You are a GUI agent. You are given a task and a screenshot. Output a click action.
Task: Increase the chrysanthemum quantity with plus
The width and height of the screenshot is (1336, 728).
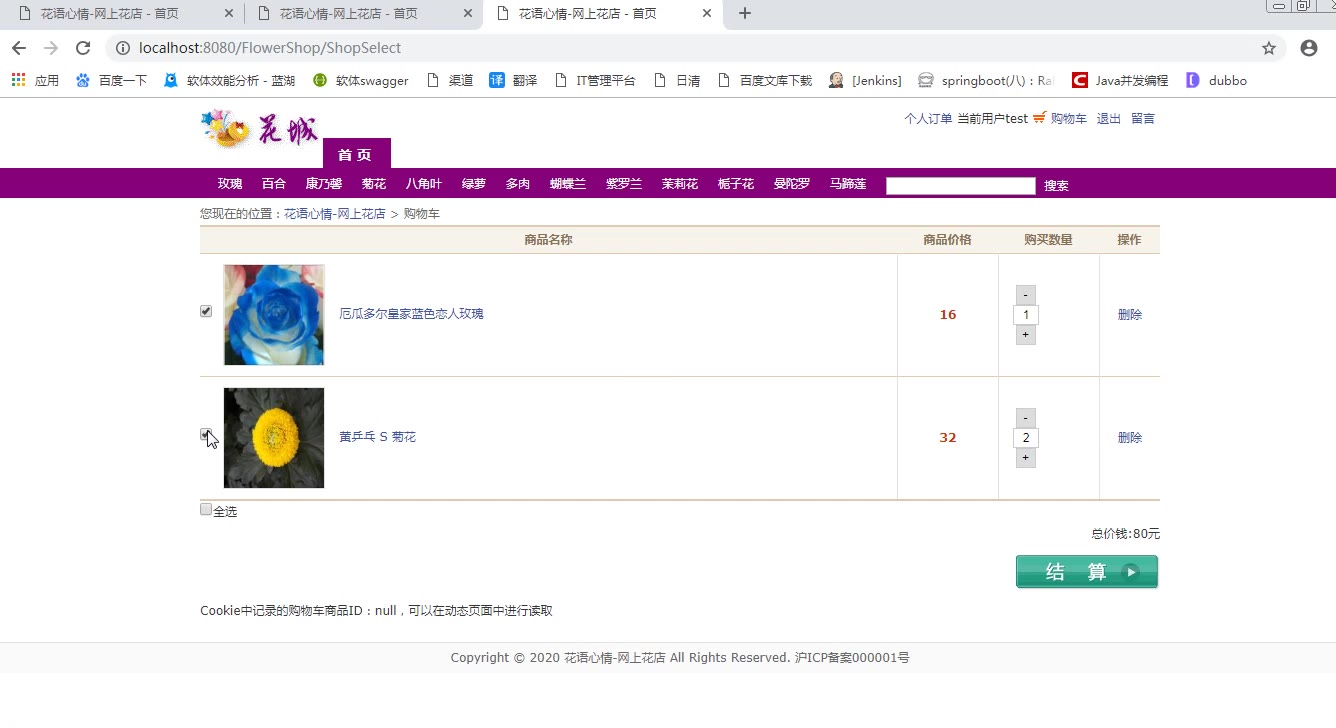pos(1025,458)
